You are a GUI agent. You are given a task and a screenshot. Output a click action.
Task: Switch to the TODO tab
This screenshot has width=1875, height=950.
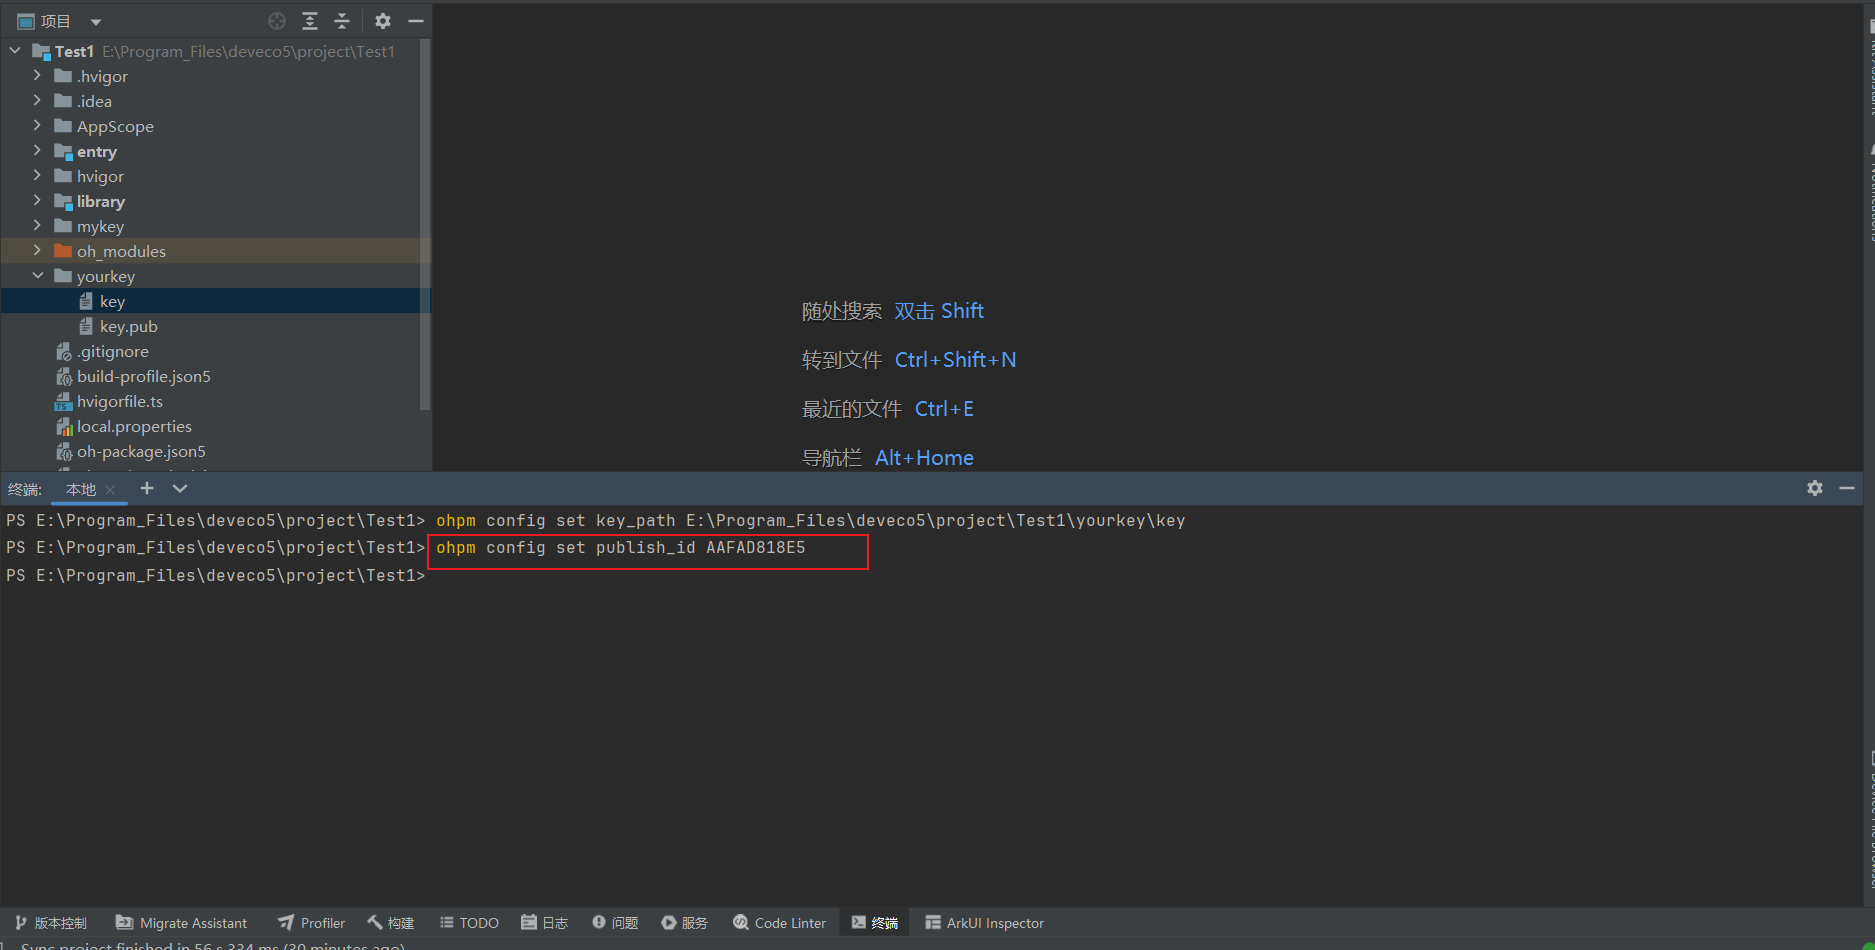pyautogui.click(x=469, y=923)
